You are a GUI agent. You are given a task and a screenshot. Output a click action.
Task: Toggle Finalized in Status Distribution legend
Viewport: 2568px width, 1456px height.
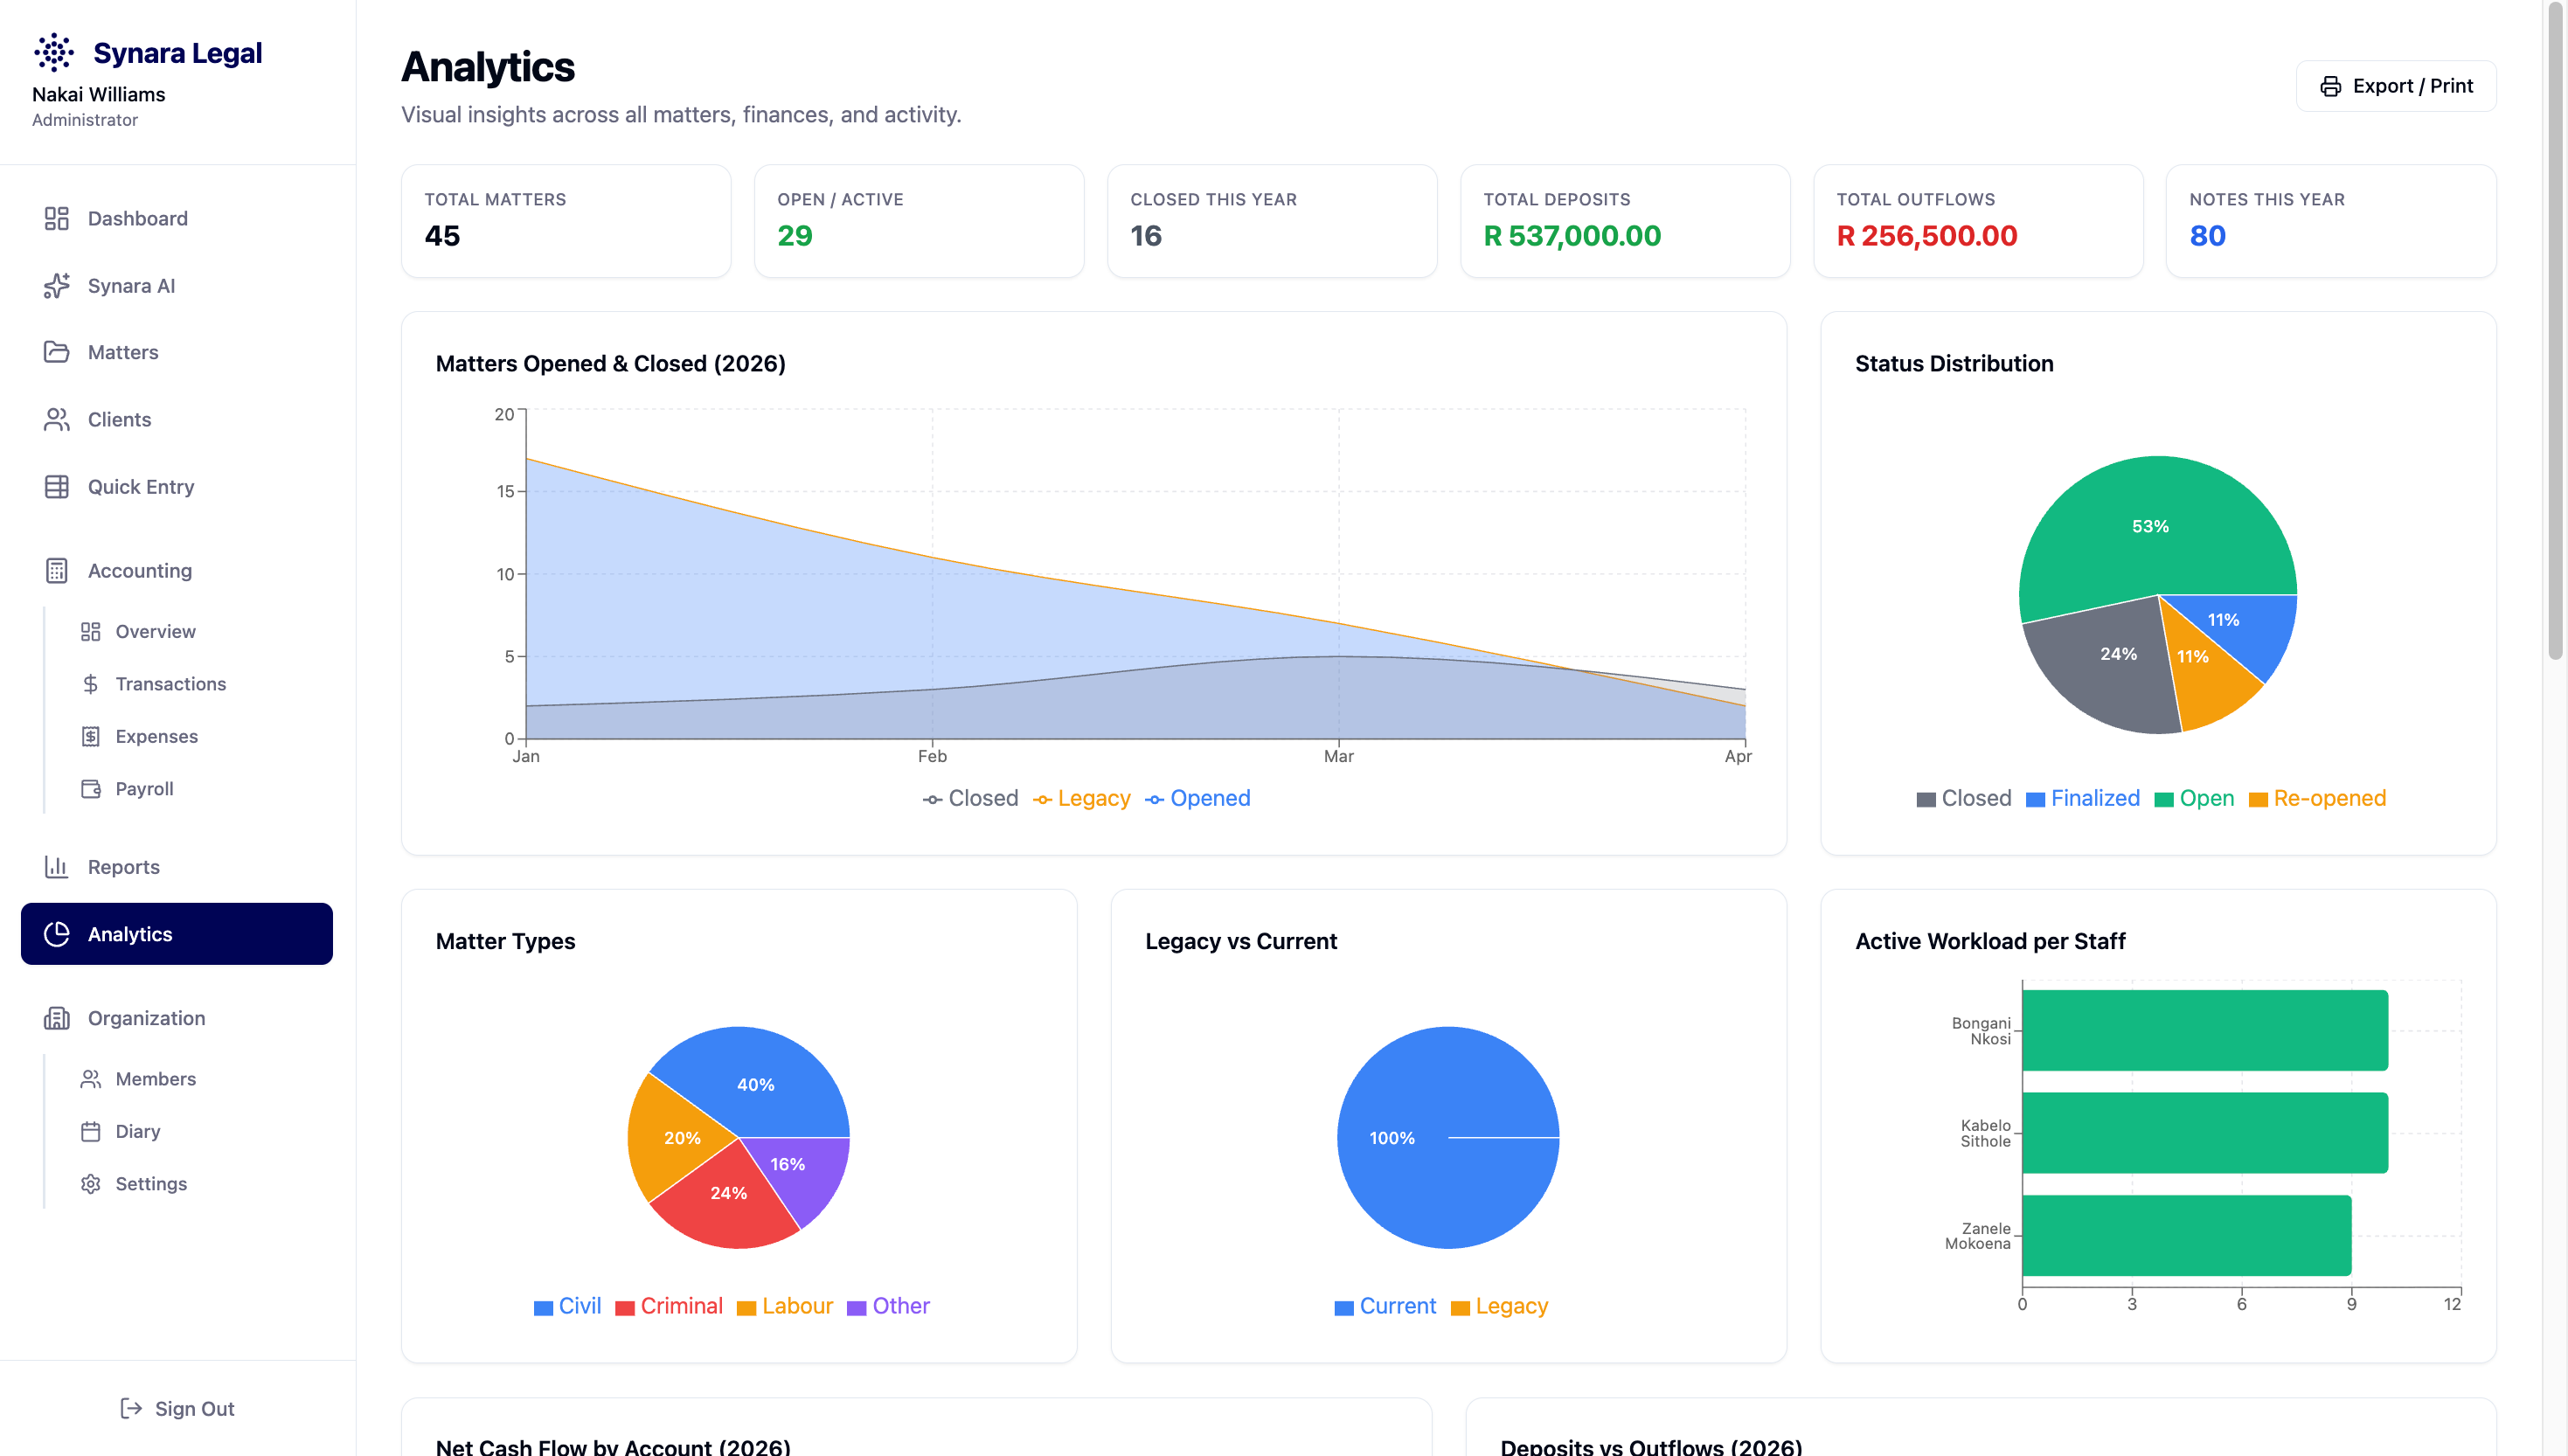click(2083, 798)
